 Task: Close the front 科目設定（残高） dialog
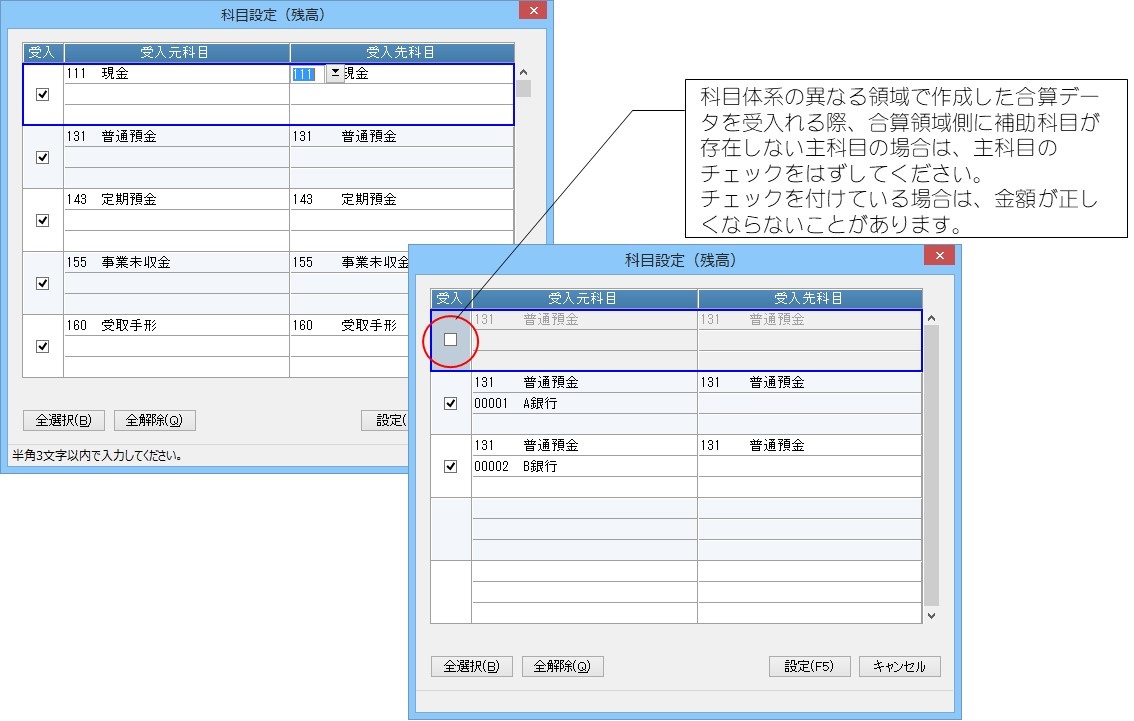[939, 255]
